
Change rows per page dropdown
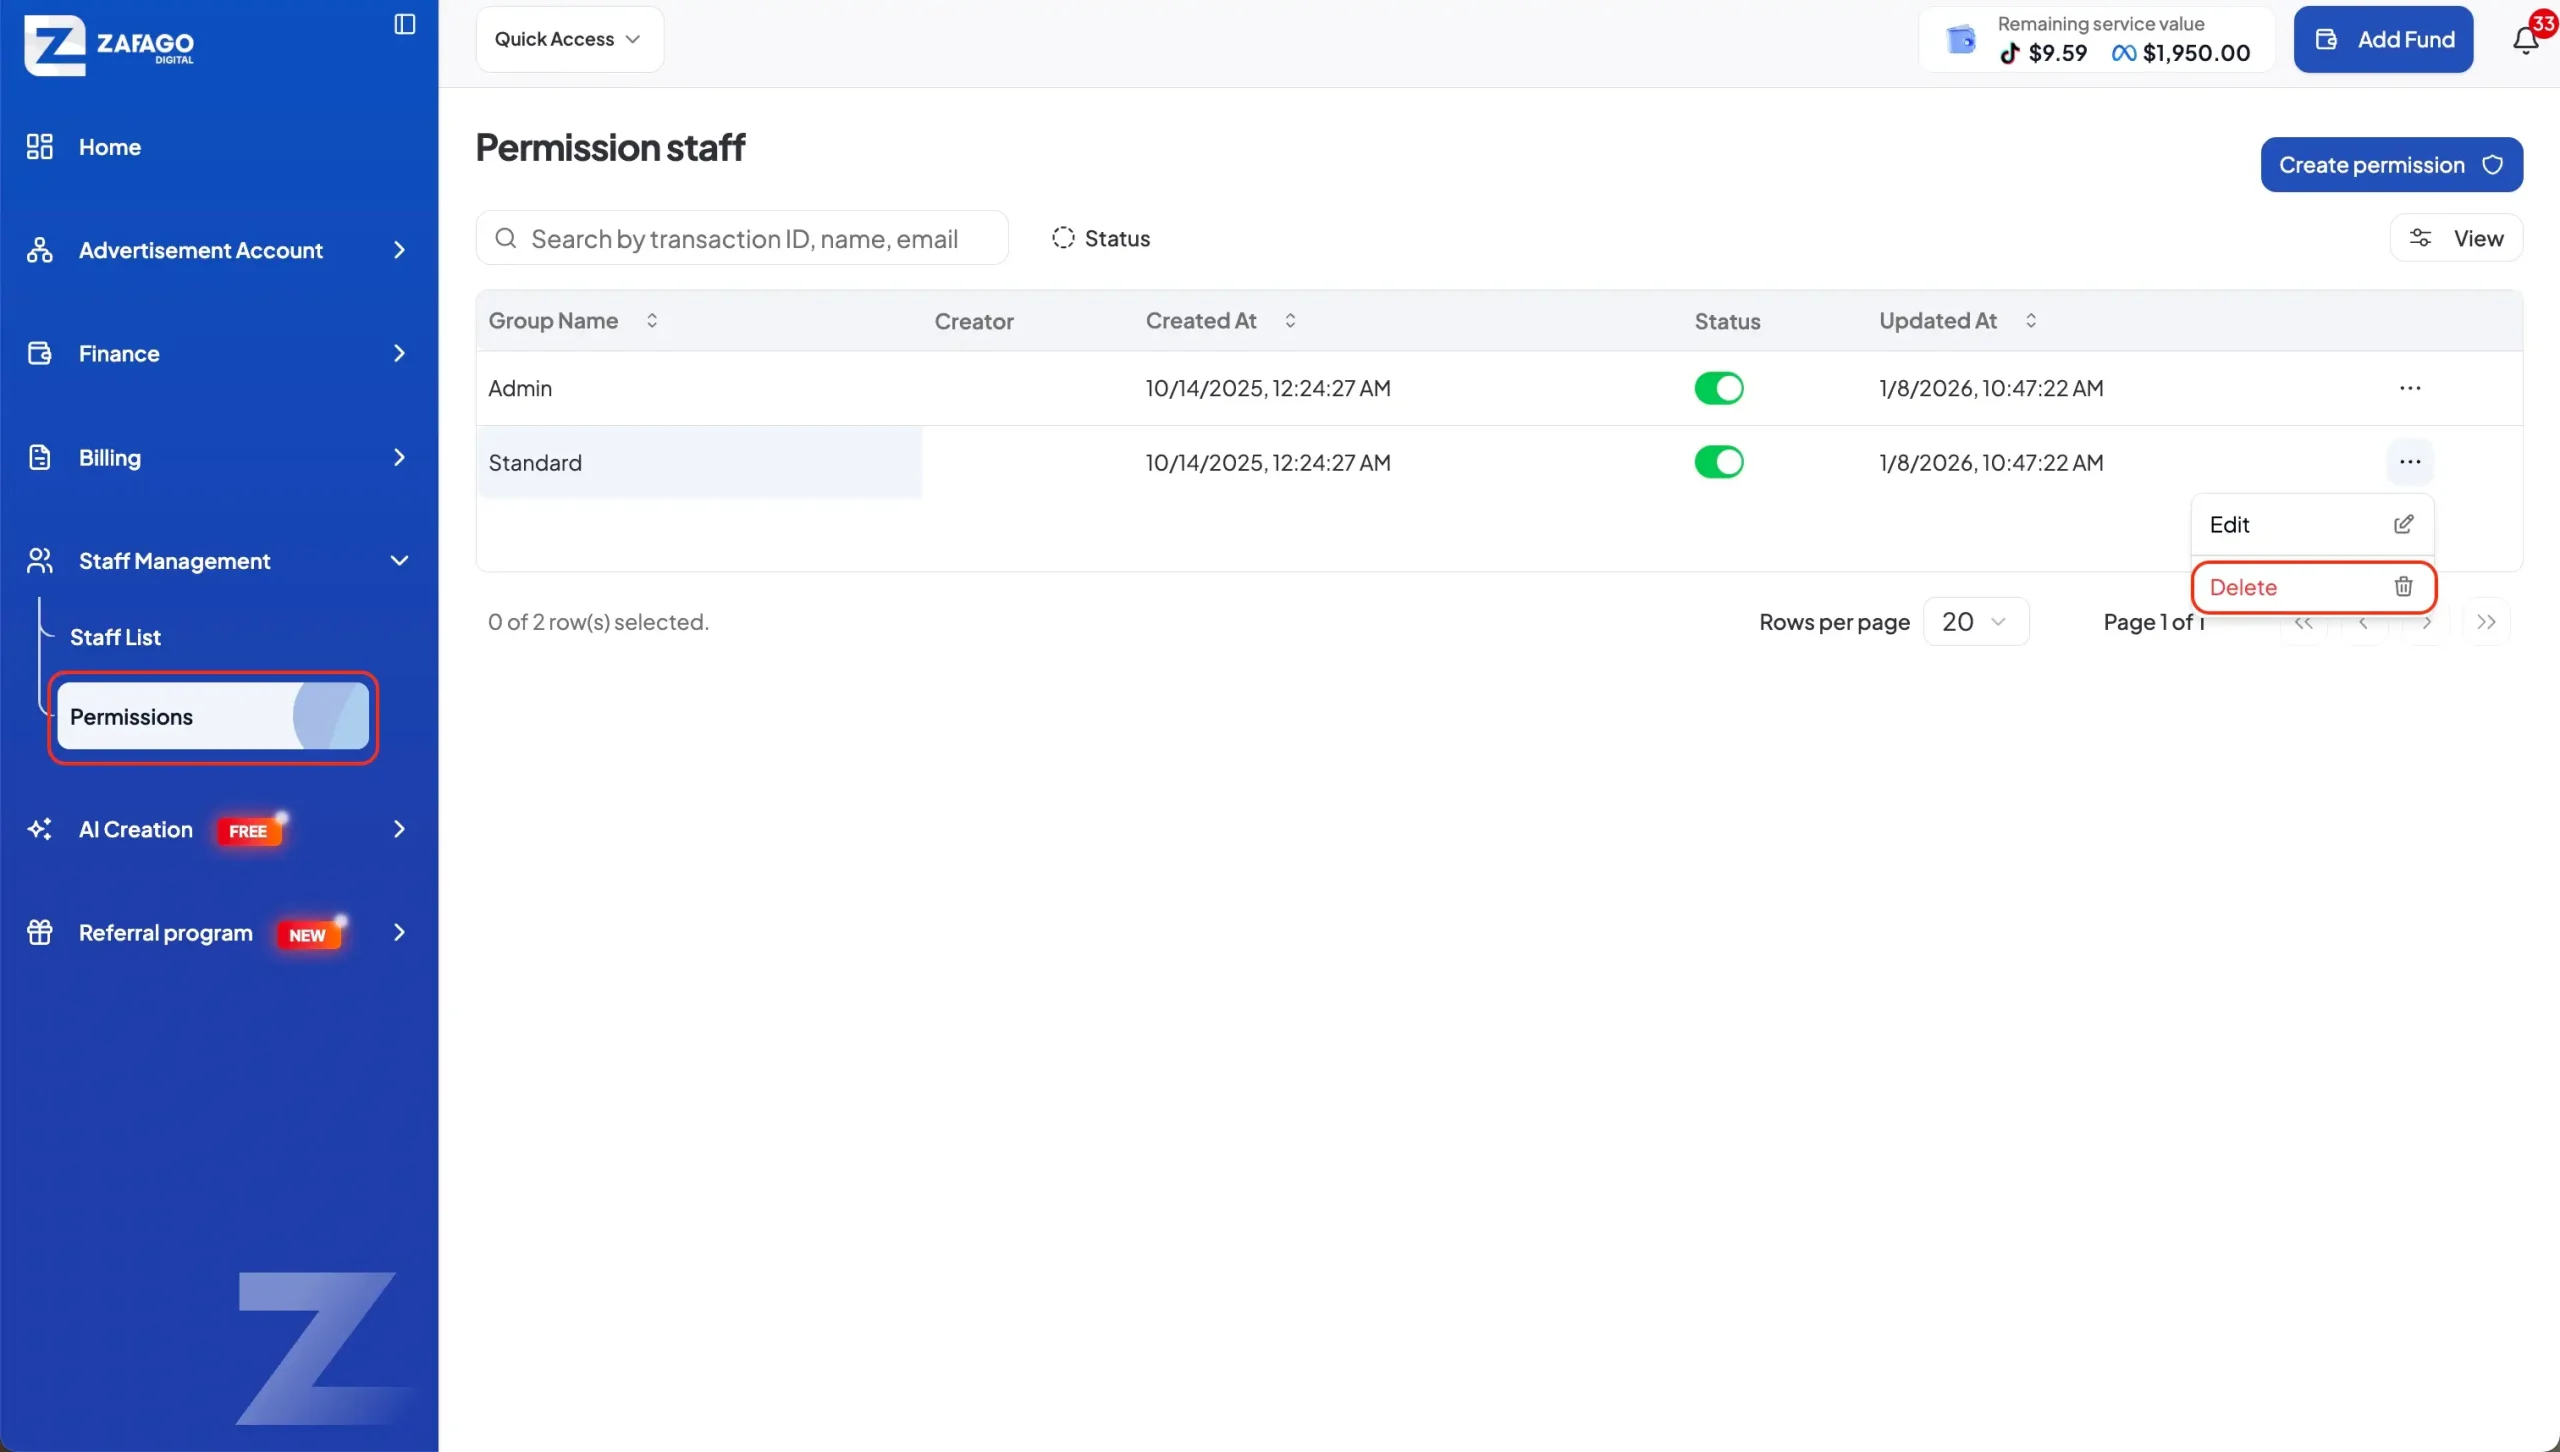pos(1976,622)
